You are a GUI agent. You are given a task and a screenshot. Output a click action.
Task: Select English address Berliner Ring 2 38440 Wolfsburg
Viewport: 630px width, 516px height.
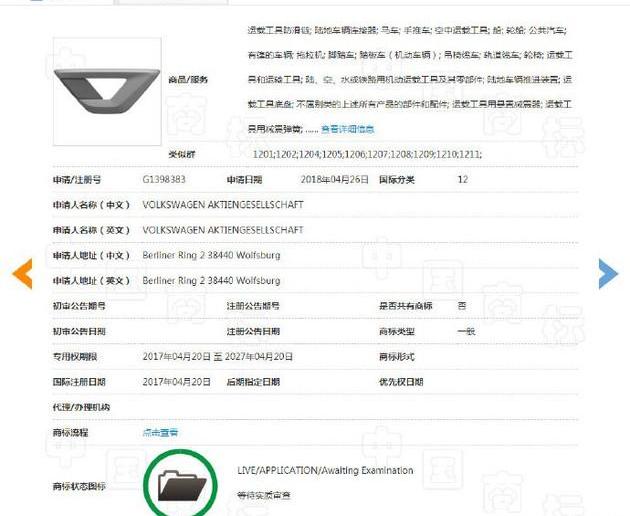(211, 281)
